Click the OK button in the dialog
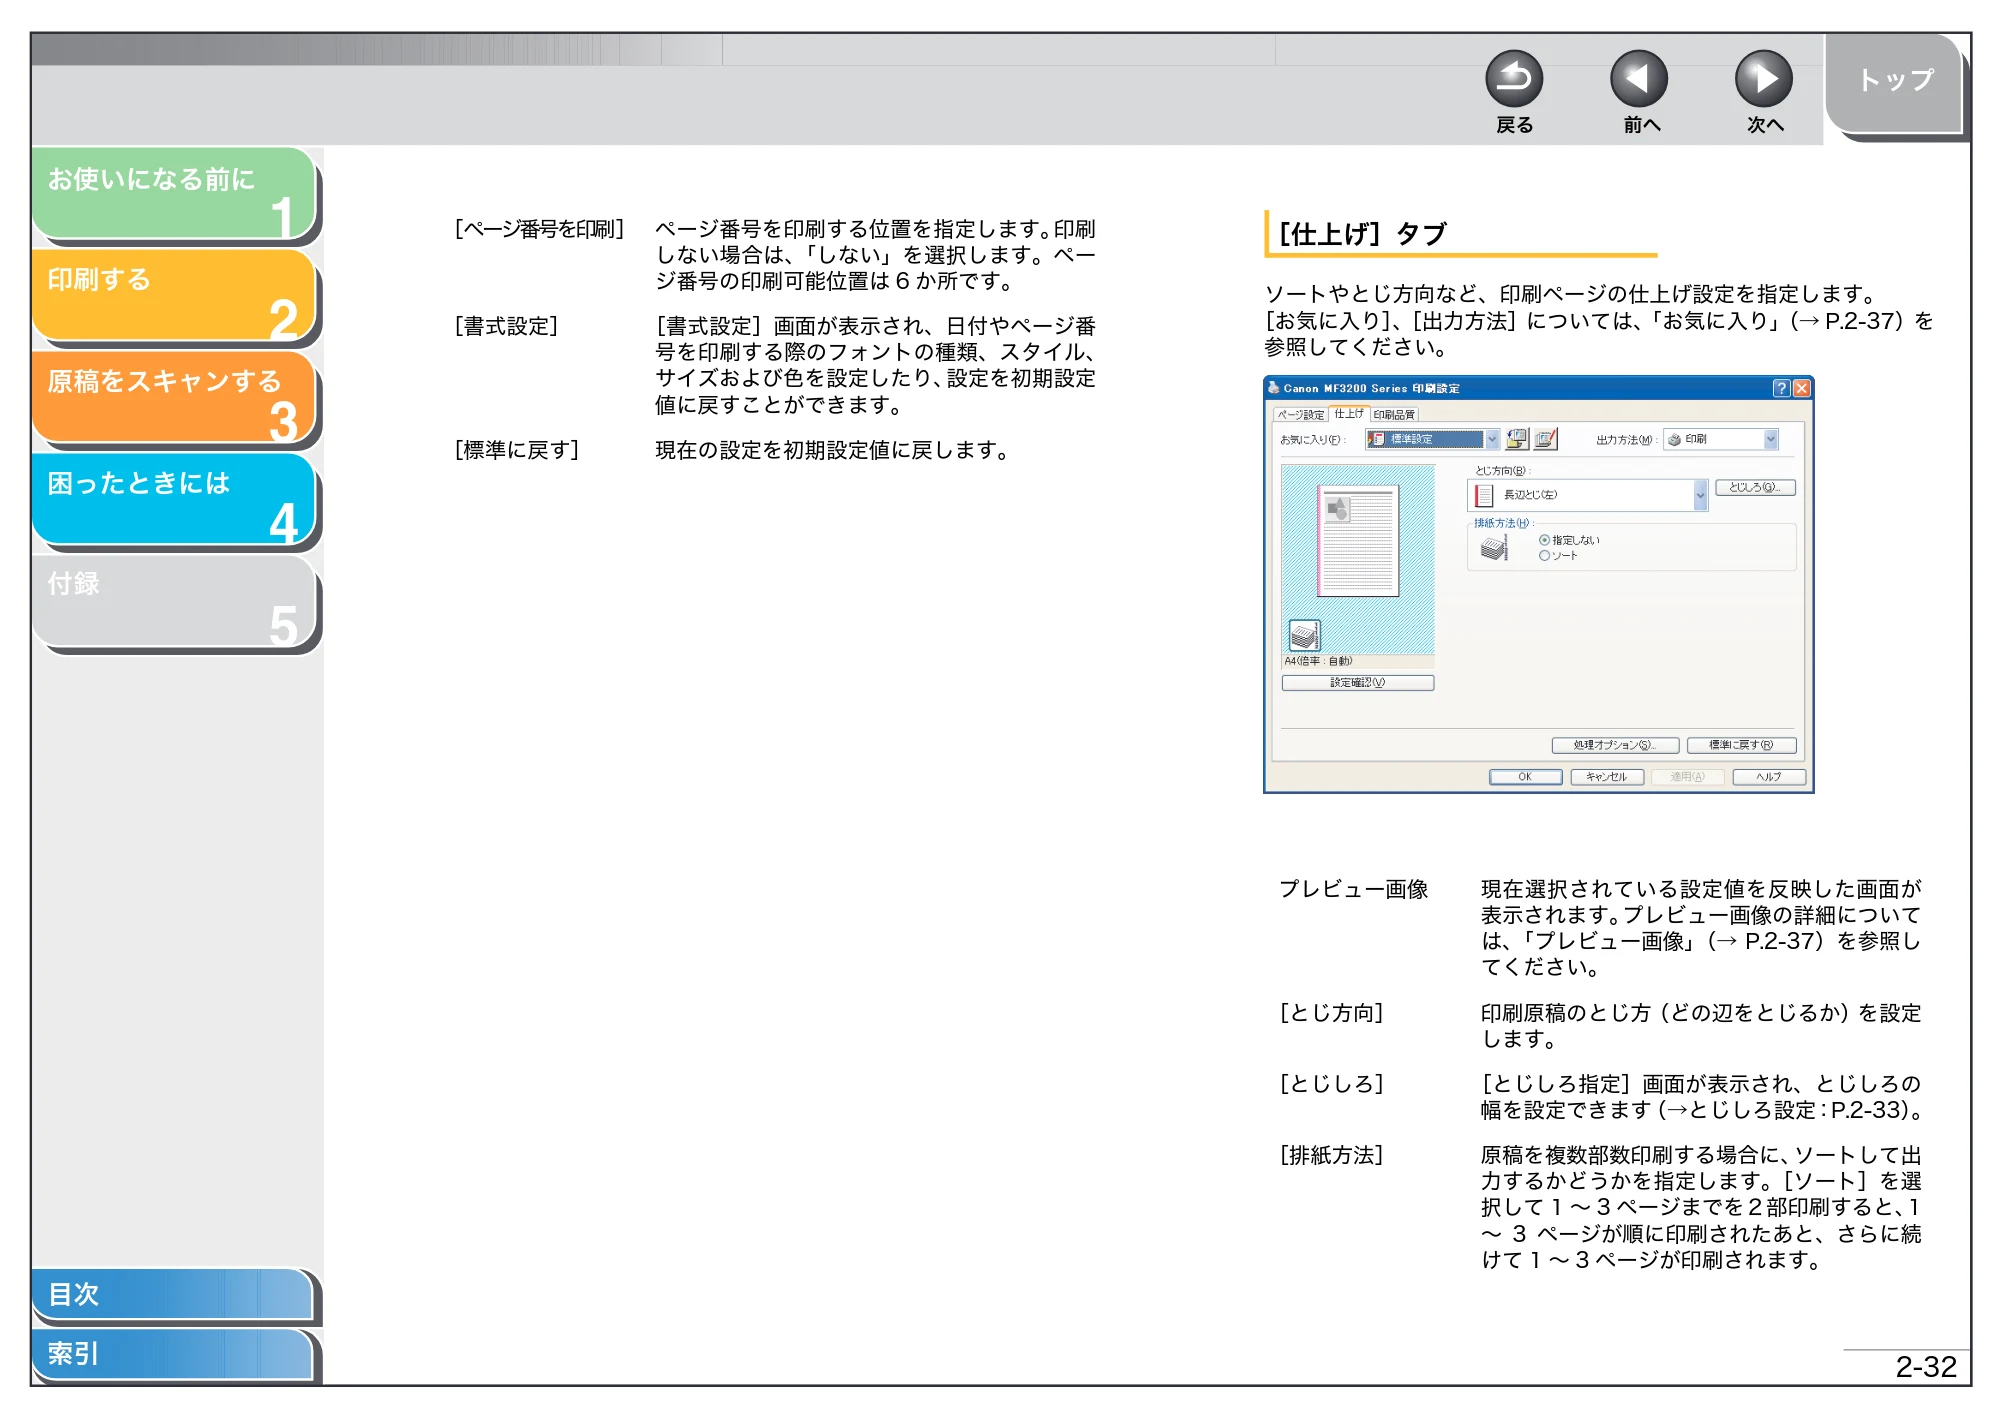This screenshot has height=1415, width=2000. (x=1525, y=777)
